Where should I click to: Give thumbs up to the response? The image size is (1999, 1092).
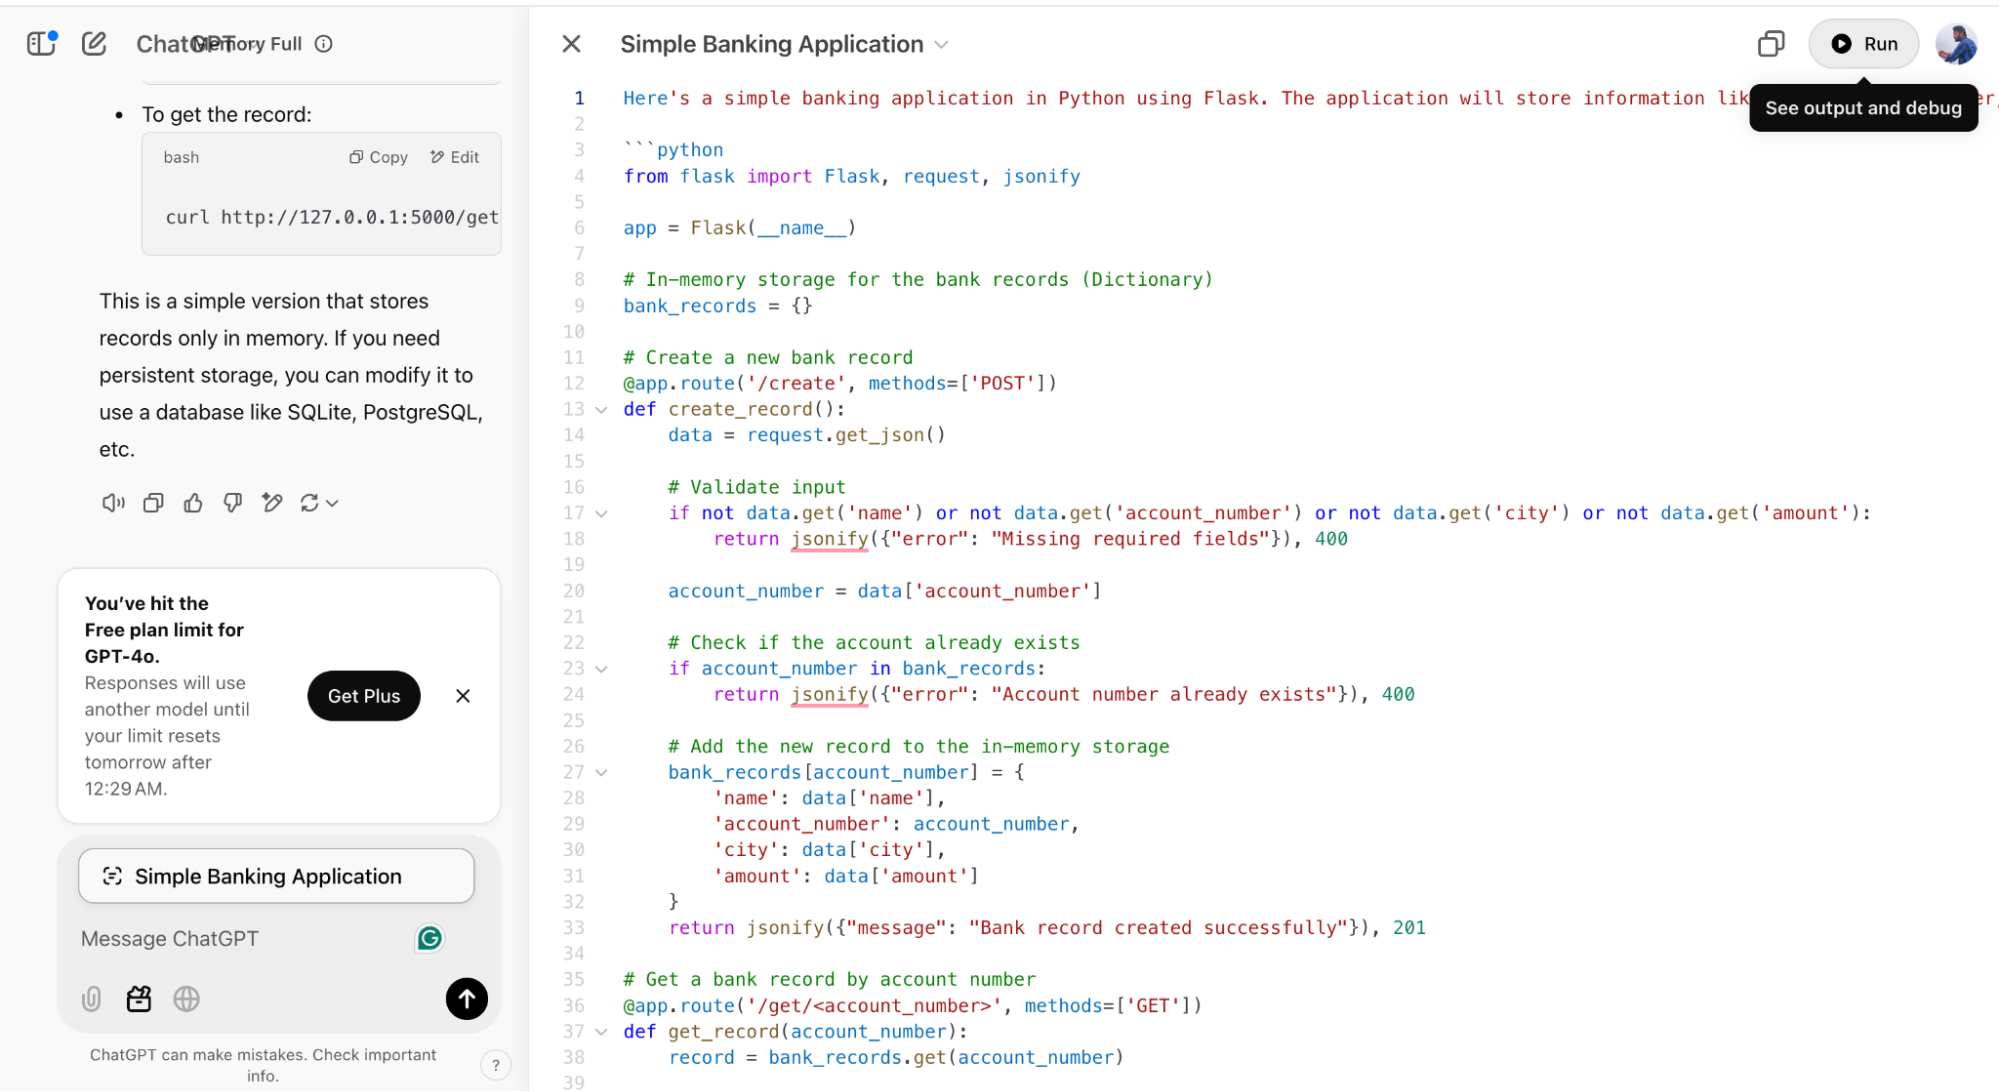point(193,503)
